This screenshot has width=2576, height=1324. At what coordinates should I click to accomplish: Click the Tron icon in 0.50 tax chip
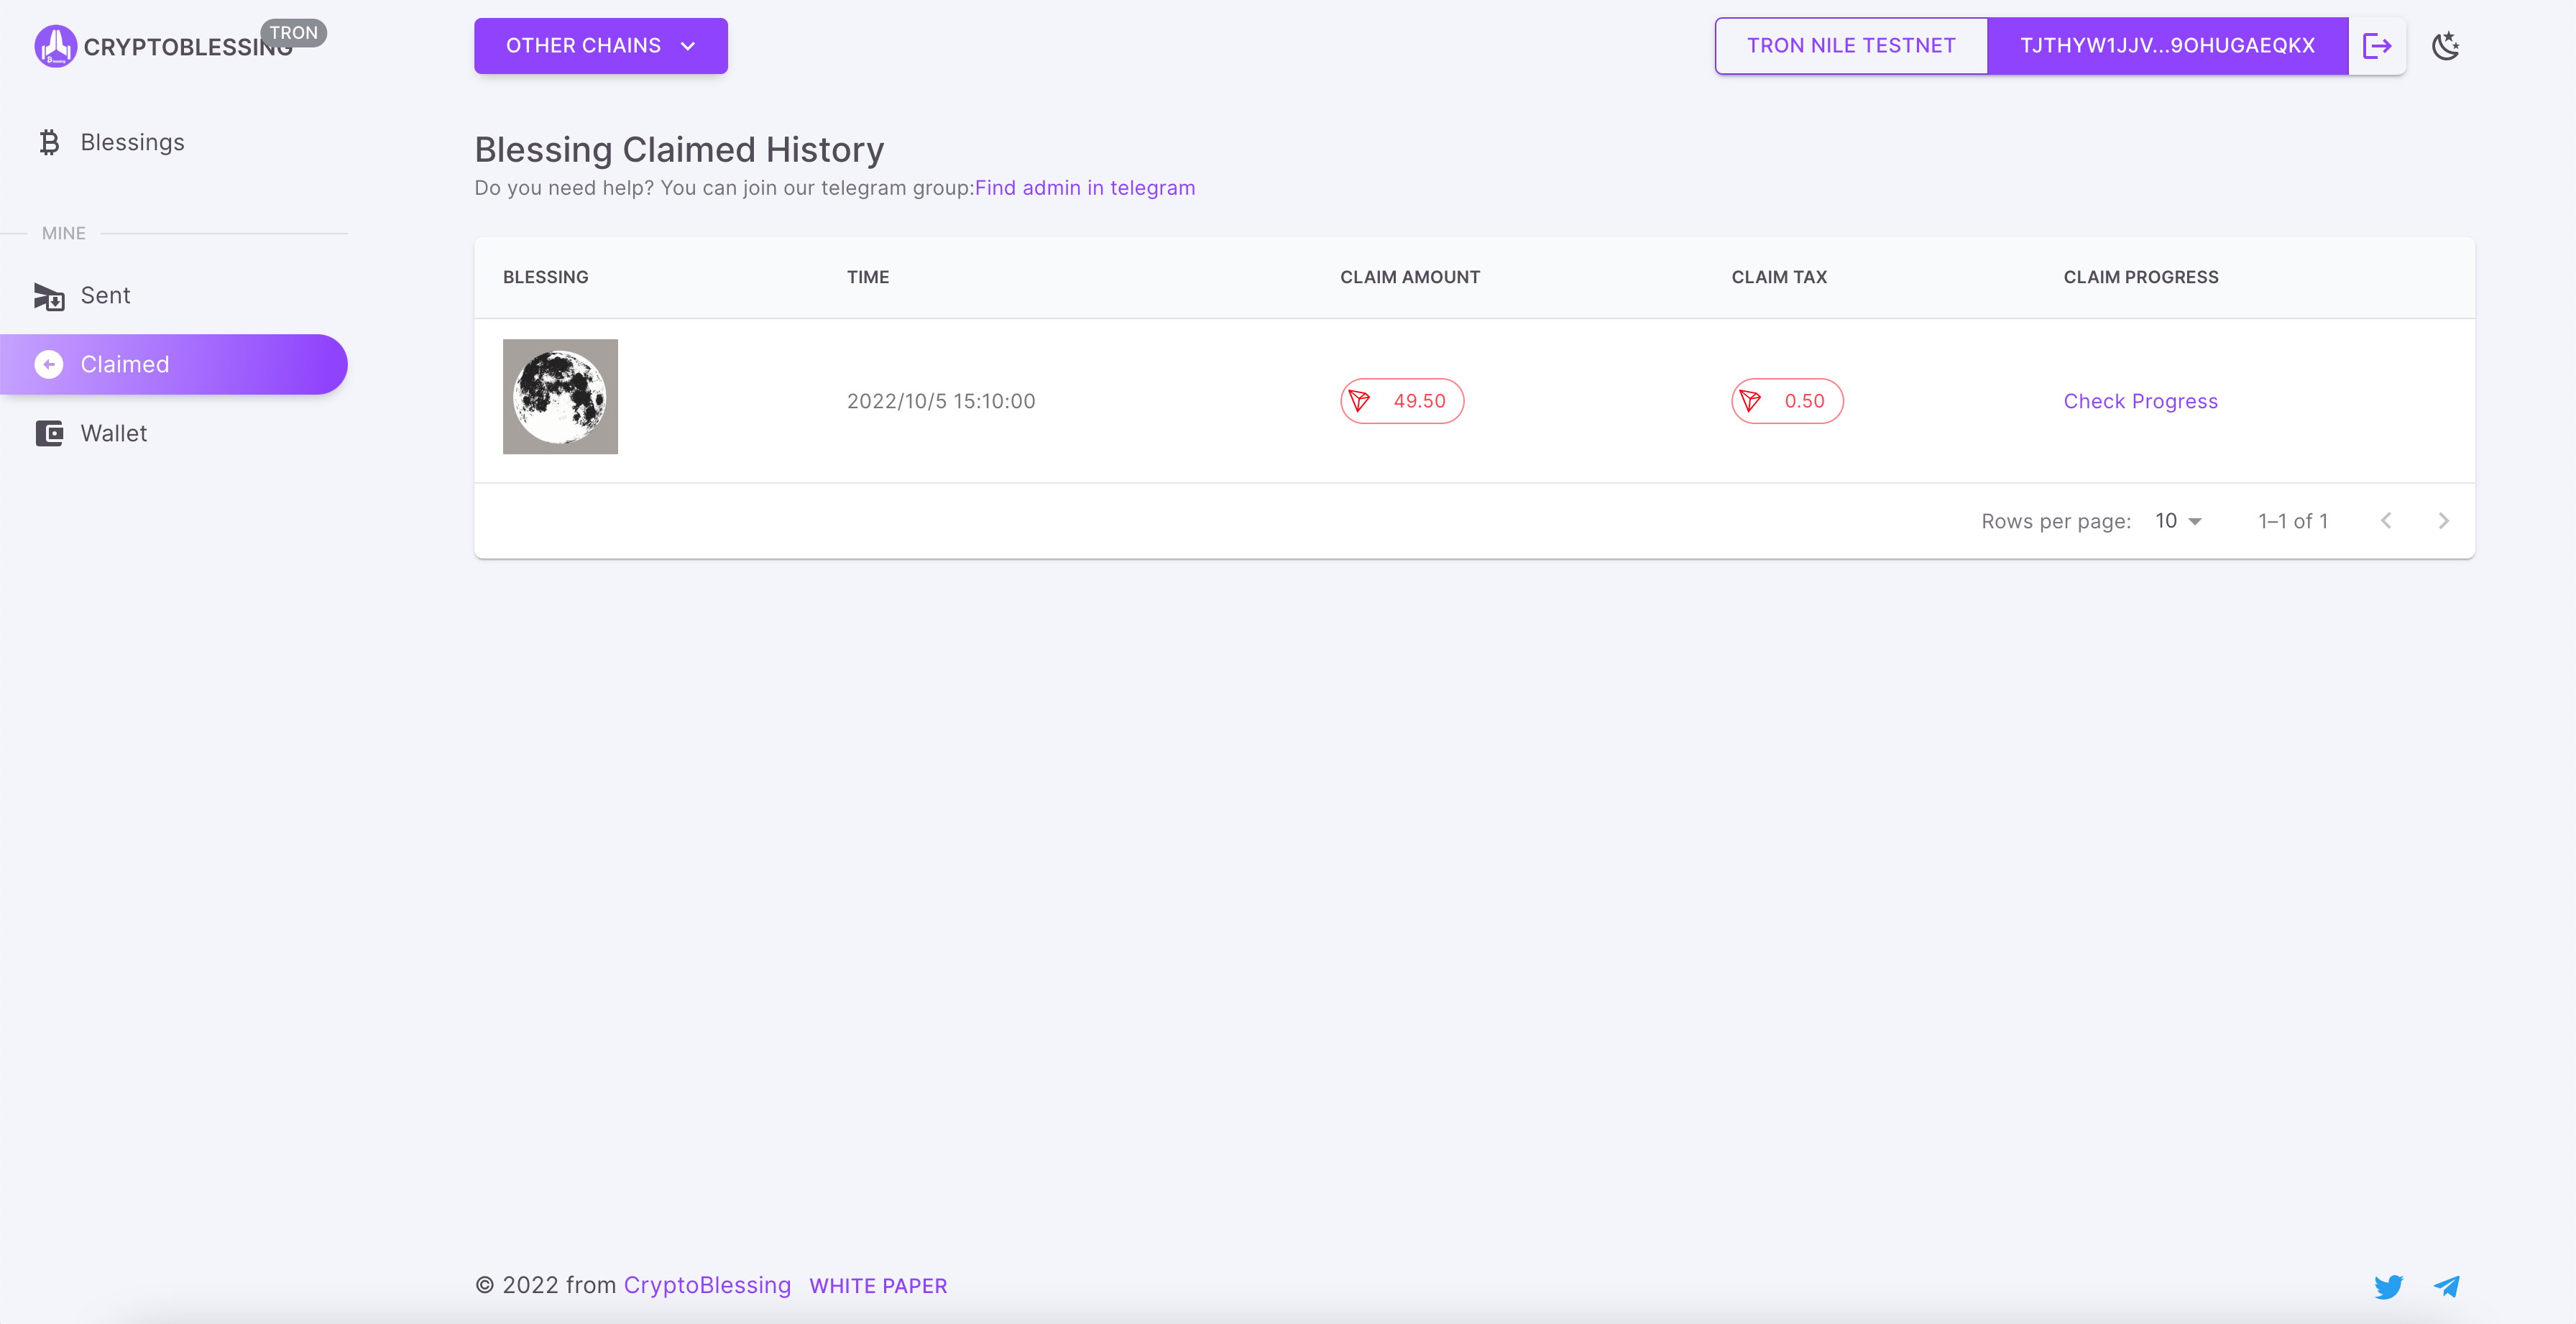tap(1750, 401)
